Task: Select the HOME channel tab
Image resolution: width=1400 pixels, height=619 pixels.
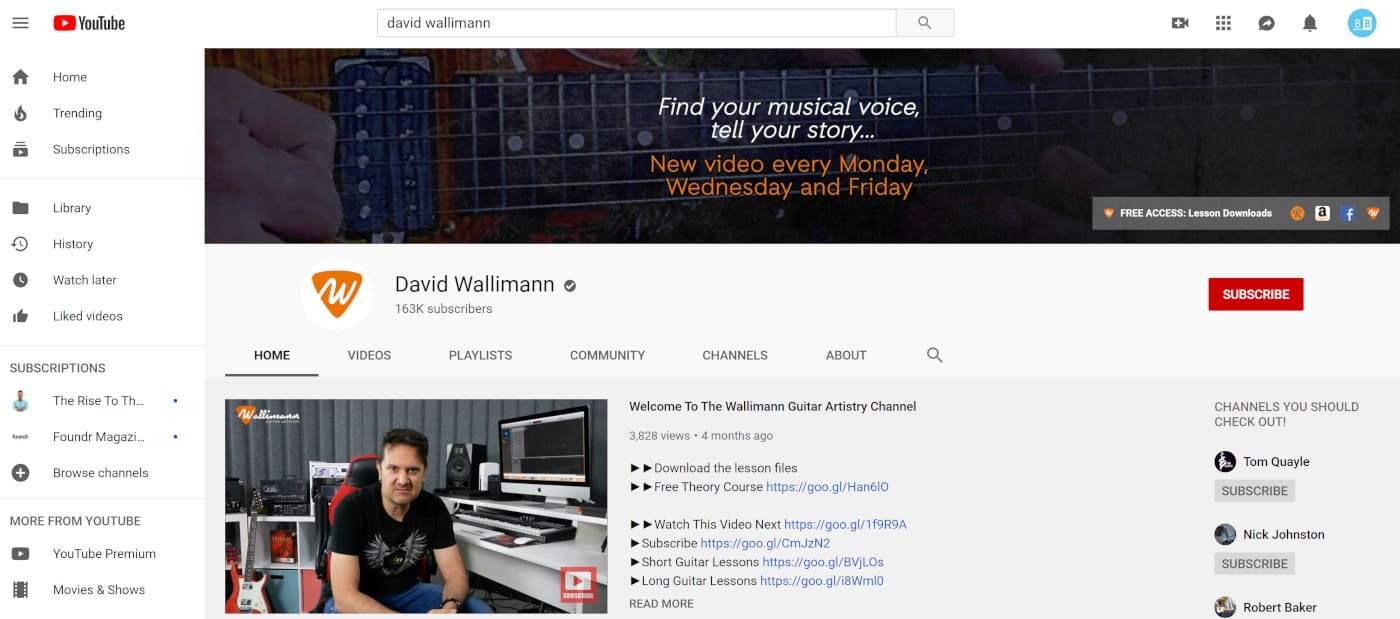Action: pyautogui.click(x=272, y=355)
